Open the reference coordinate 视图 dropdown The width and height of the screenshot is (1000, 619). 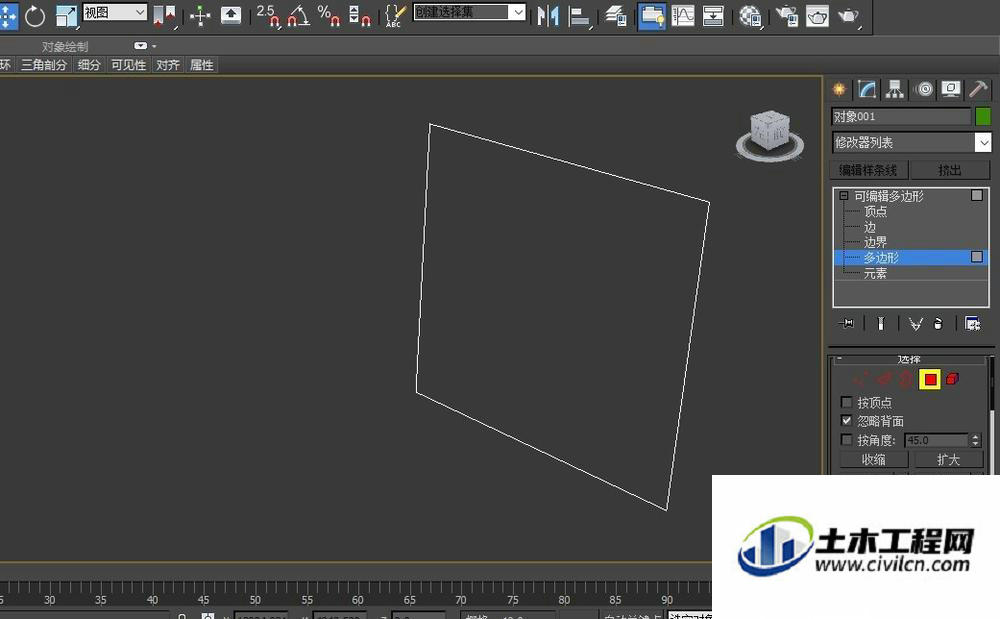point(115,12)
